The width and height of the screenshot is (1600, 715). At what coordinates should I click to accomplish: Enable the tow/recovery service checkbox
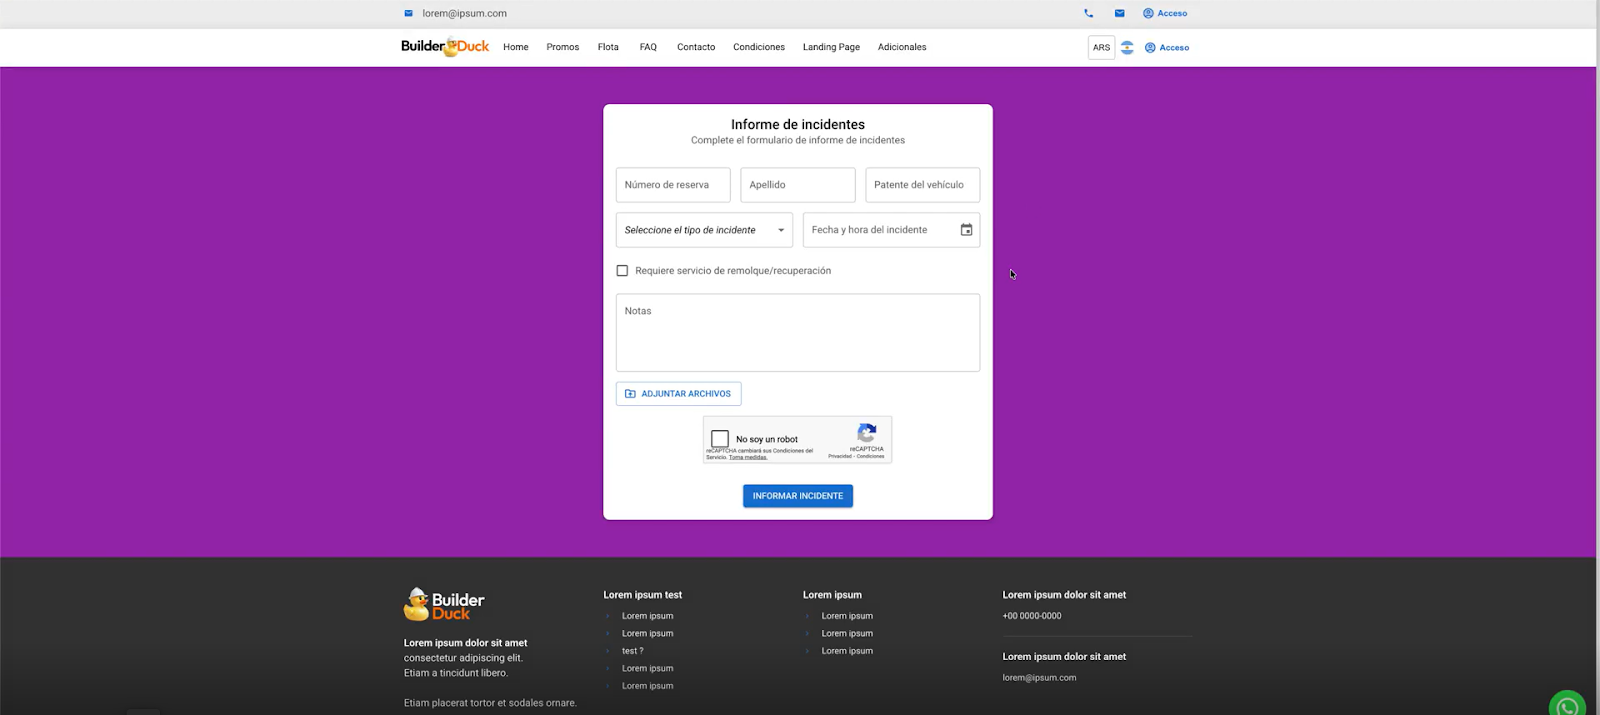pos(622,271)
